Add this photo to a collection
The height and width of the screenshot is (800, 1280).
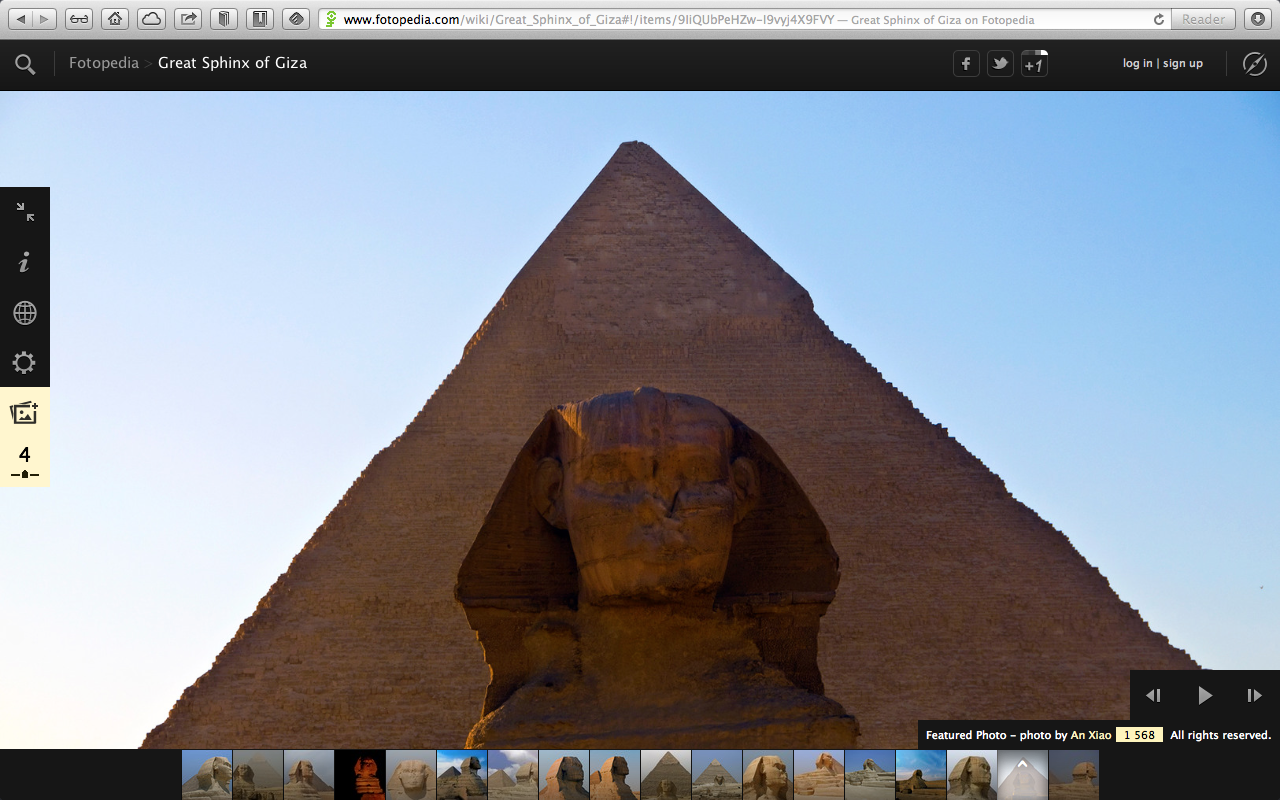[24, 412]
